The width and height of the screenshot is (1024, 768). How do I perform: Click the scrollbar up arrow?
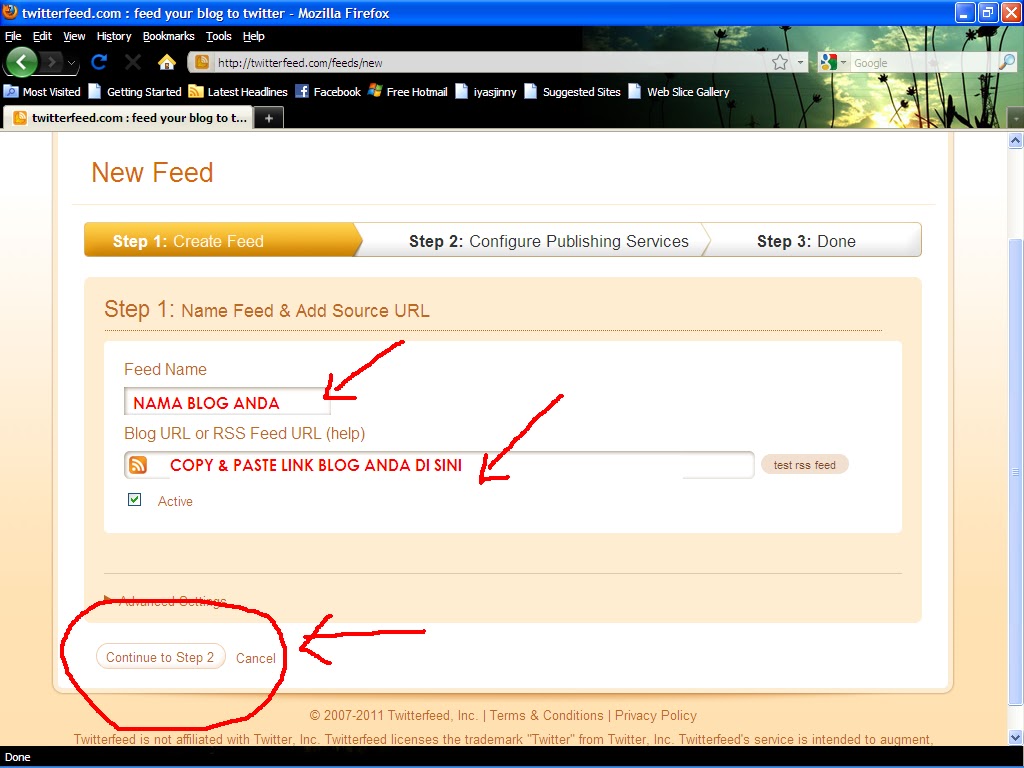pyautogui.click(x=1016, y=140)
